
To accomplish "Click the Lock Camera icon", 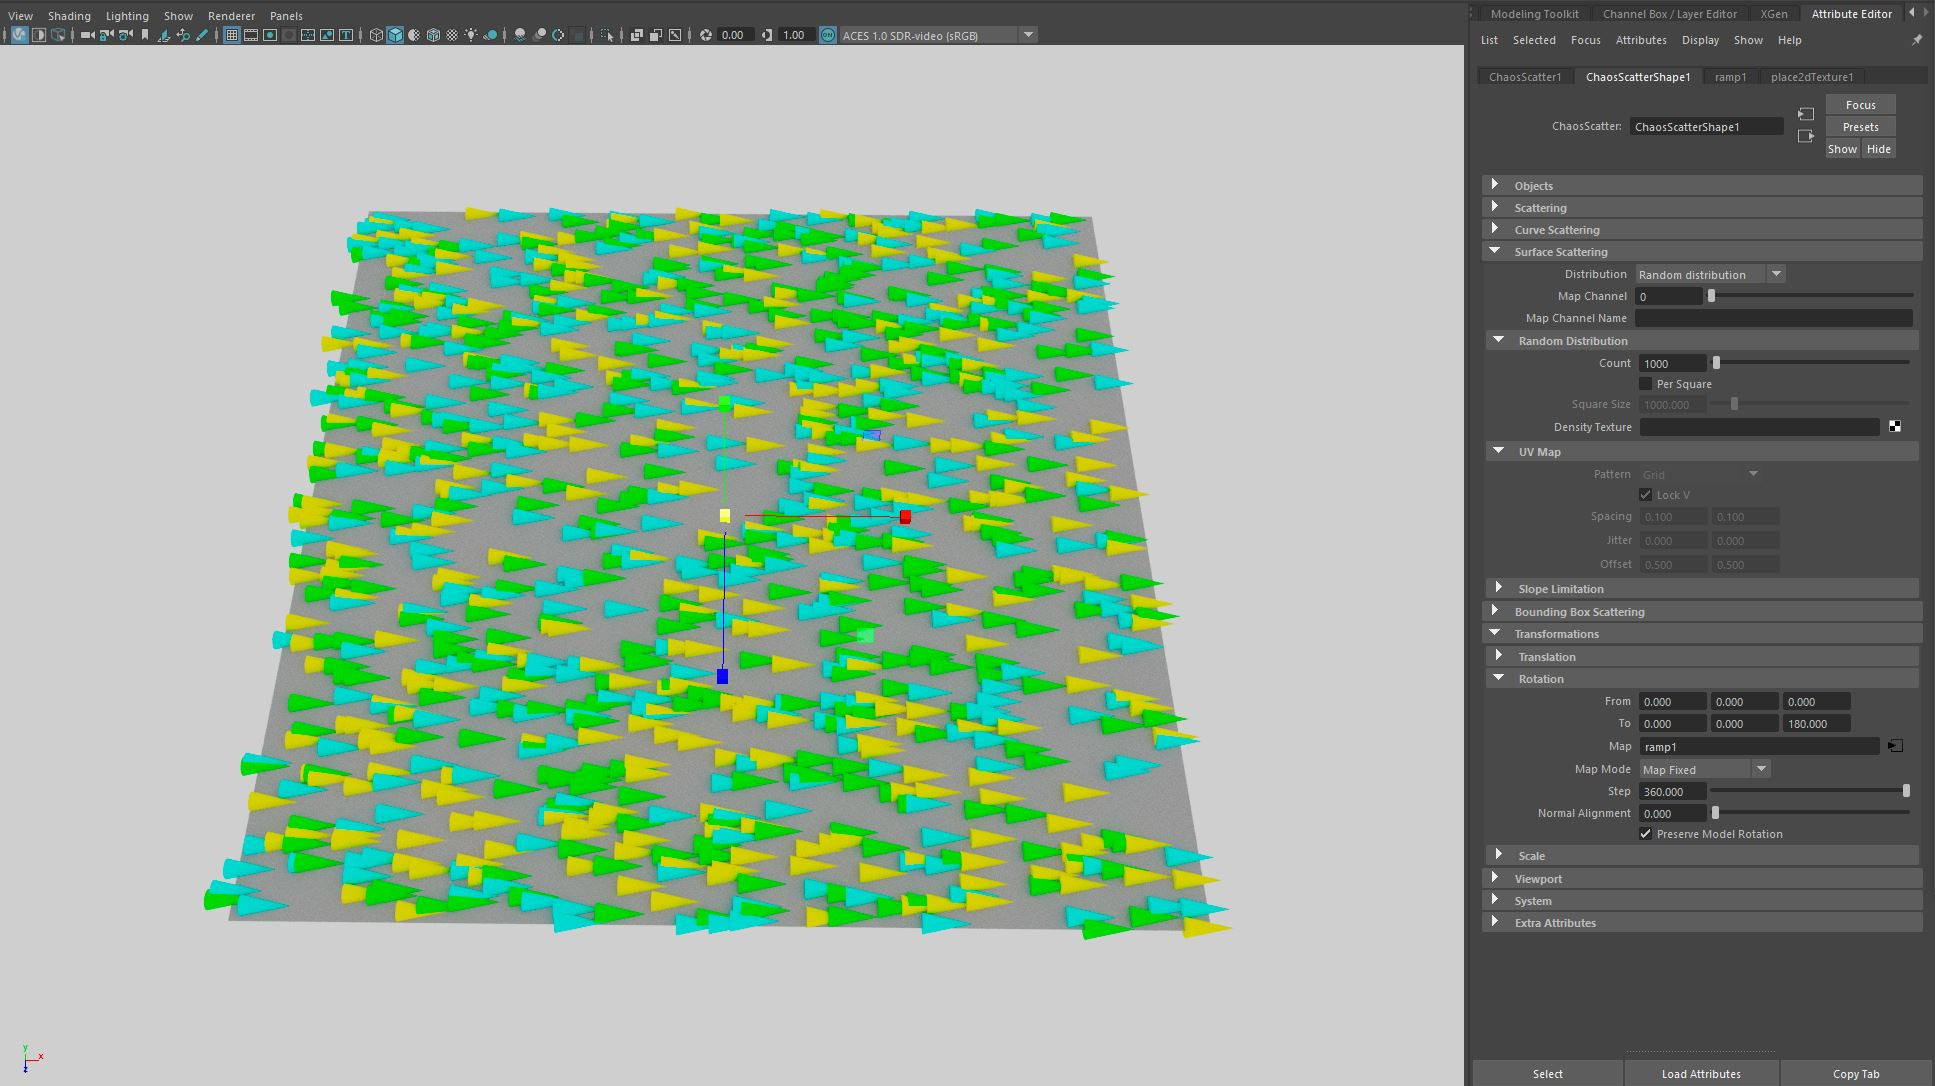I will (x=105, y=35).
